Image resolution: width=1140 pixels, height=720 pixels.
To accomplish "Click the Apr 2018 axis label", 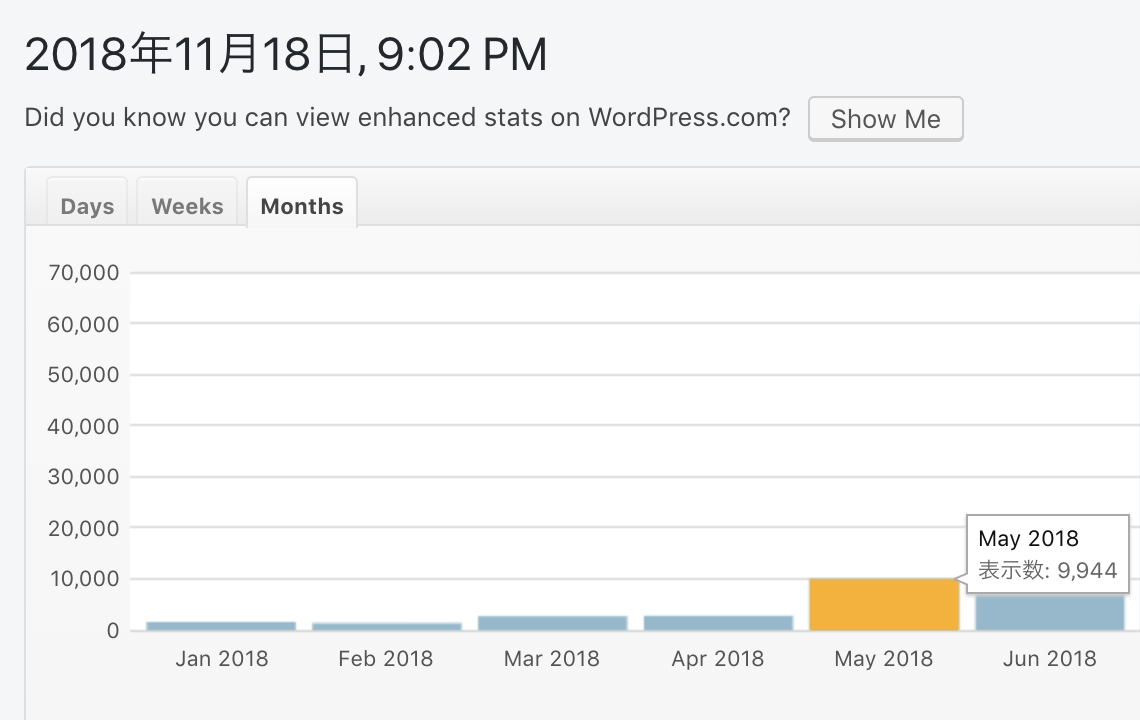I will (x=718, y=659).
